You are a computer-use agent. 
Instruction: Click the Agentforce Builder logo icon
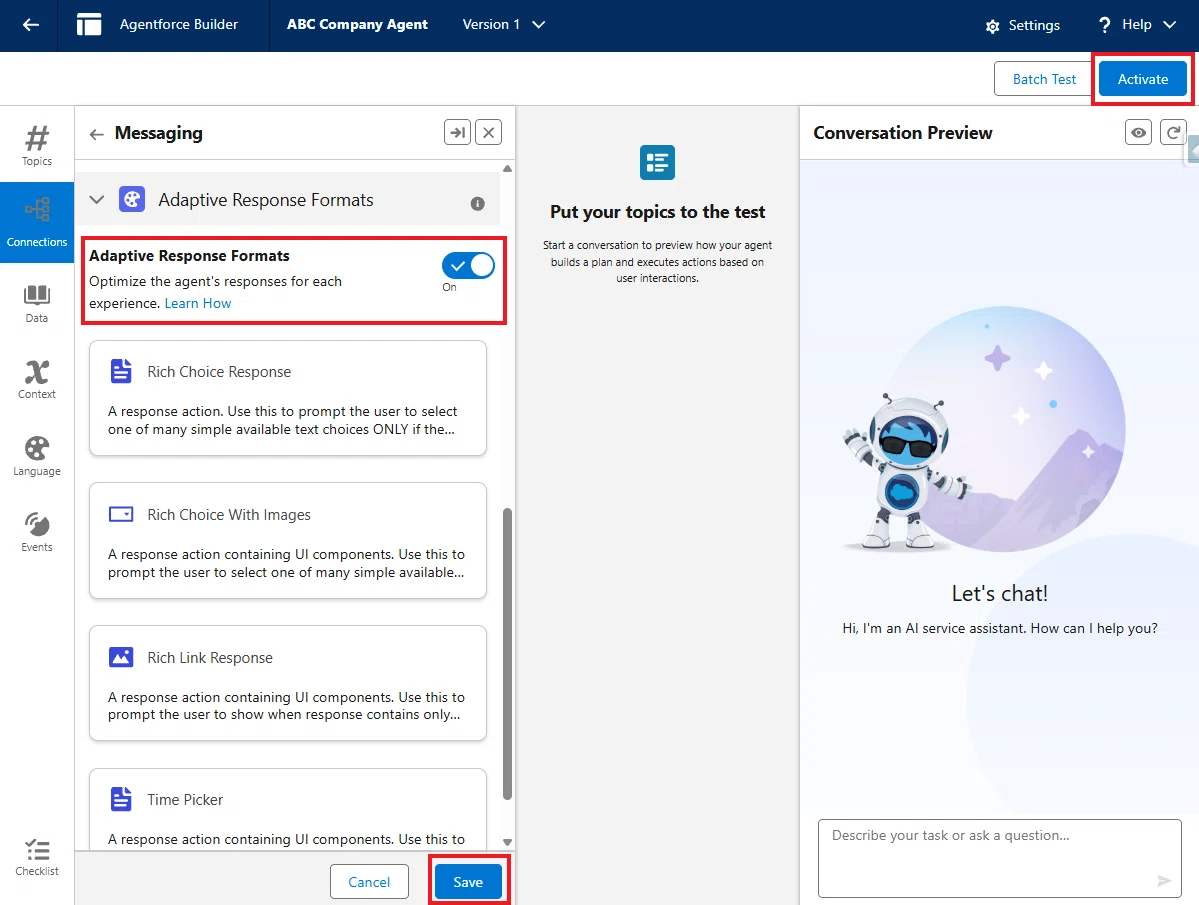coord(89,24)
